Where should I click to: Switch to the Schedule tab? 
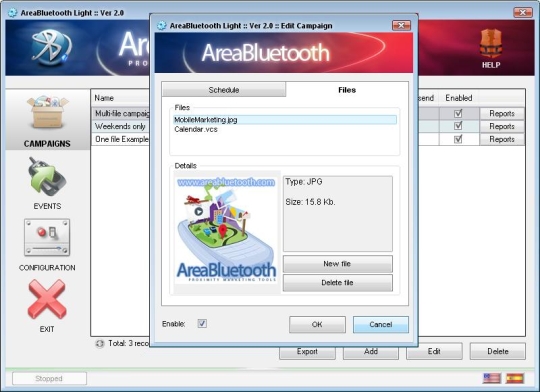click(x=224, y=90)
